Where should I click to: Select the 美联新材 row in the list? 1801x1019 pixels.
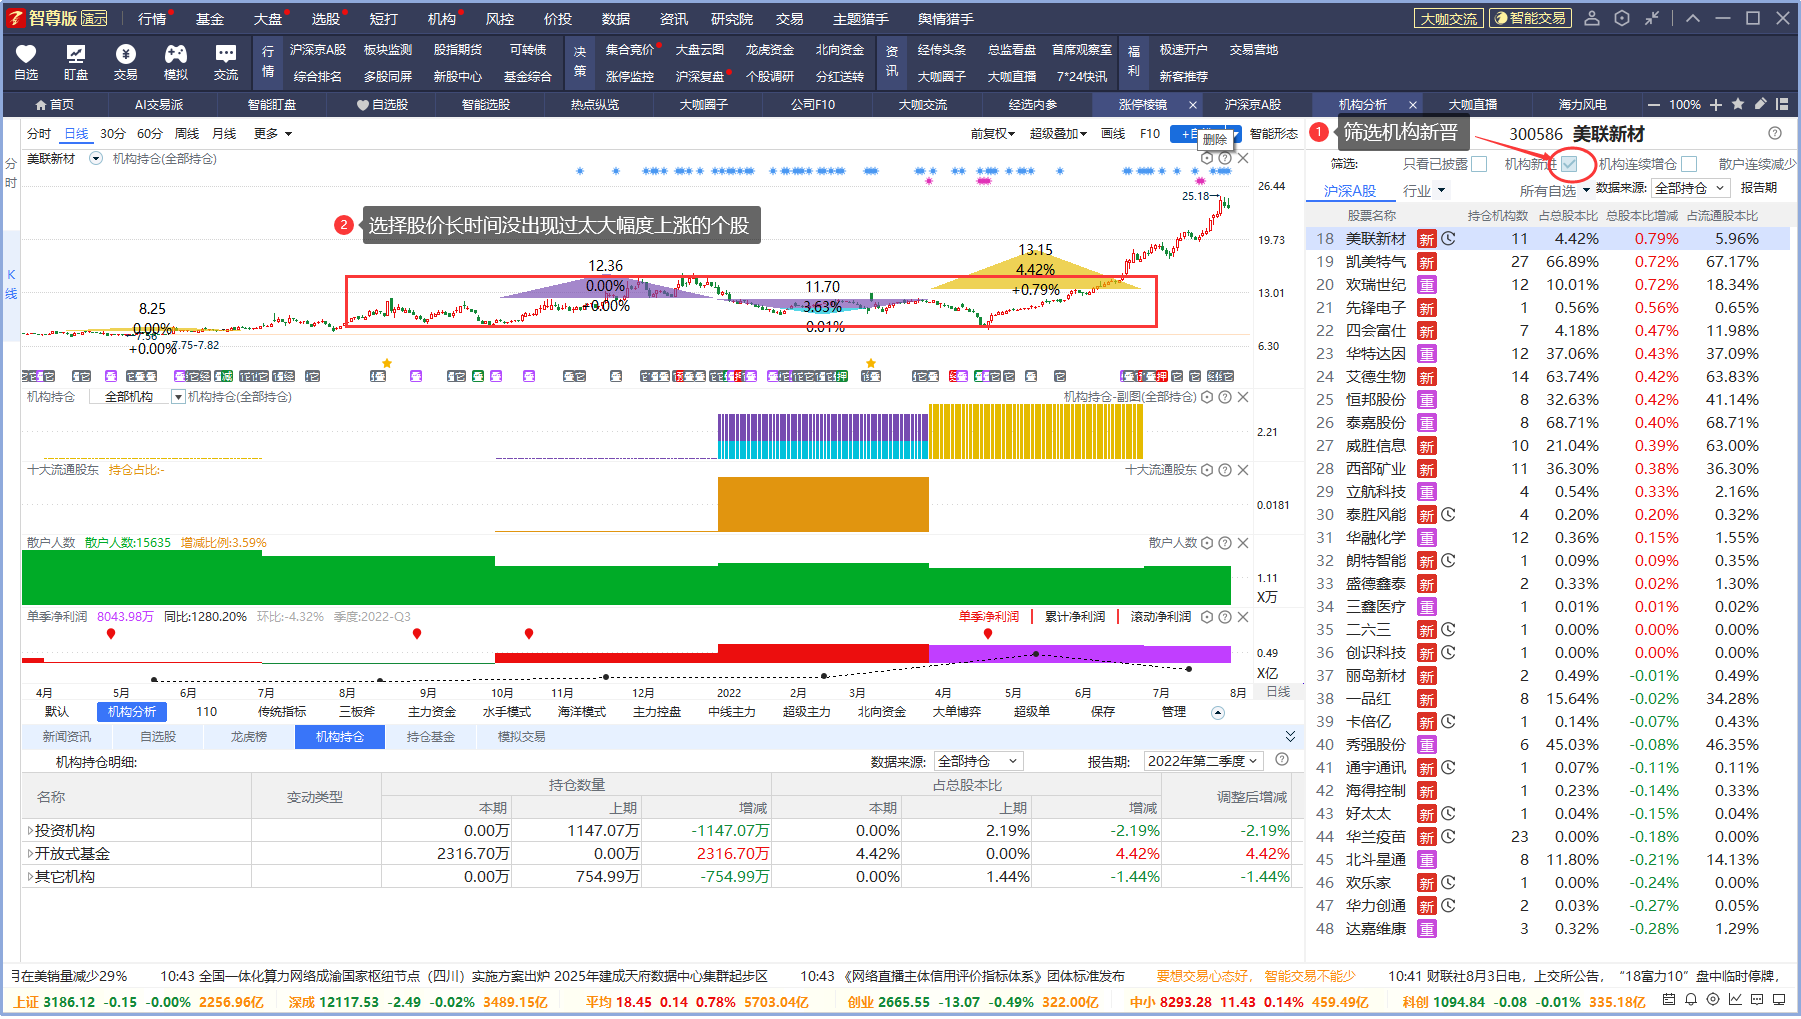pos(1547,238)
